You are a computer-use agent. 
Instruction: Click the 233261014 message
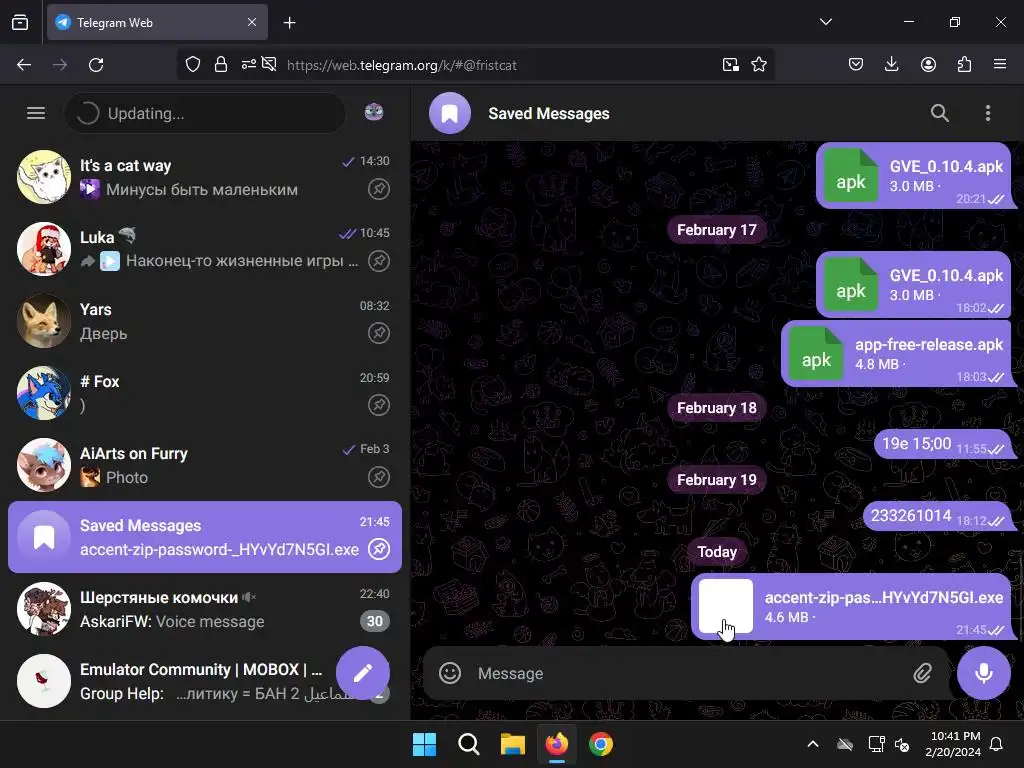pos(938,517)
